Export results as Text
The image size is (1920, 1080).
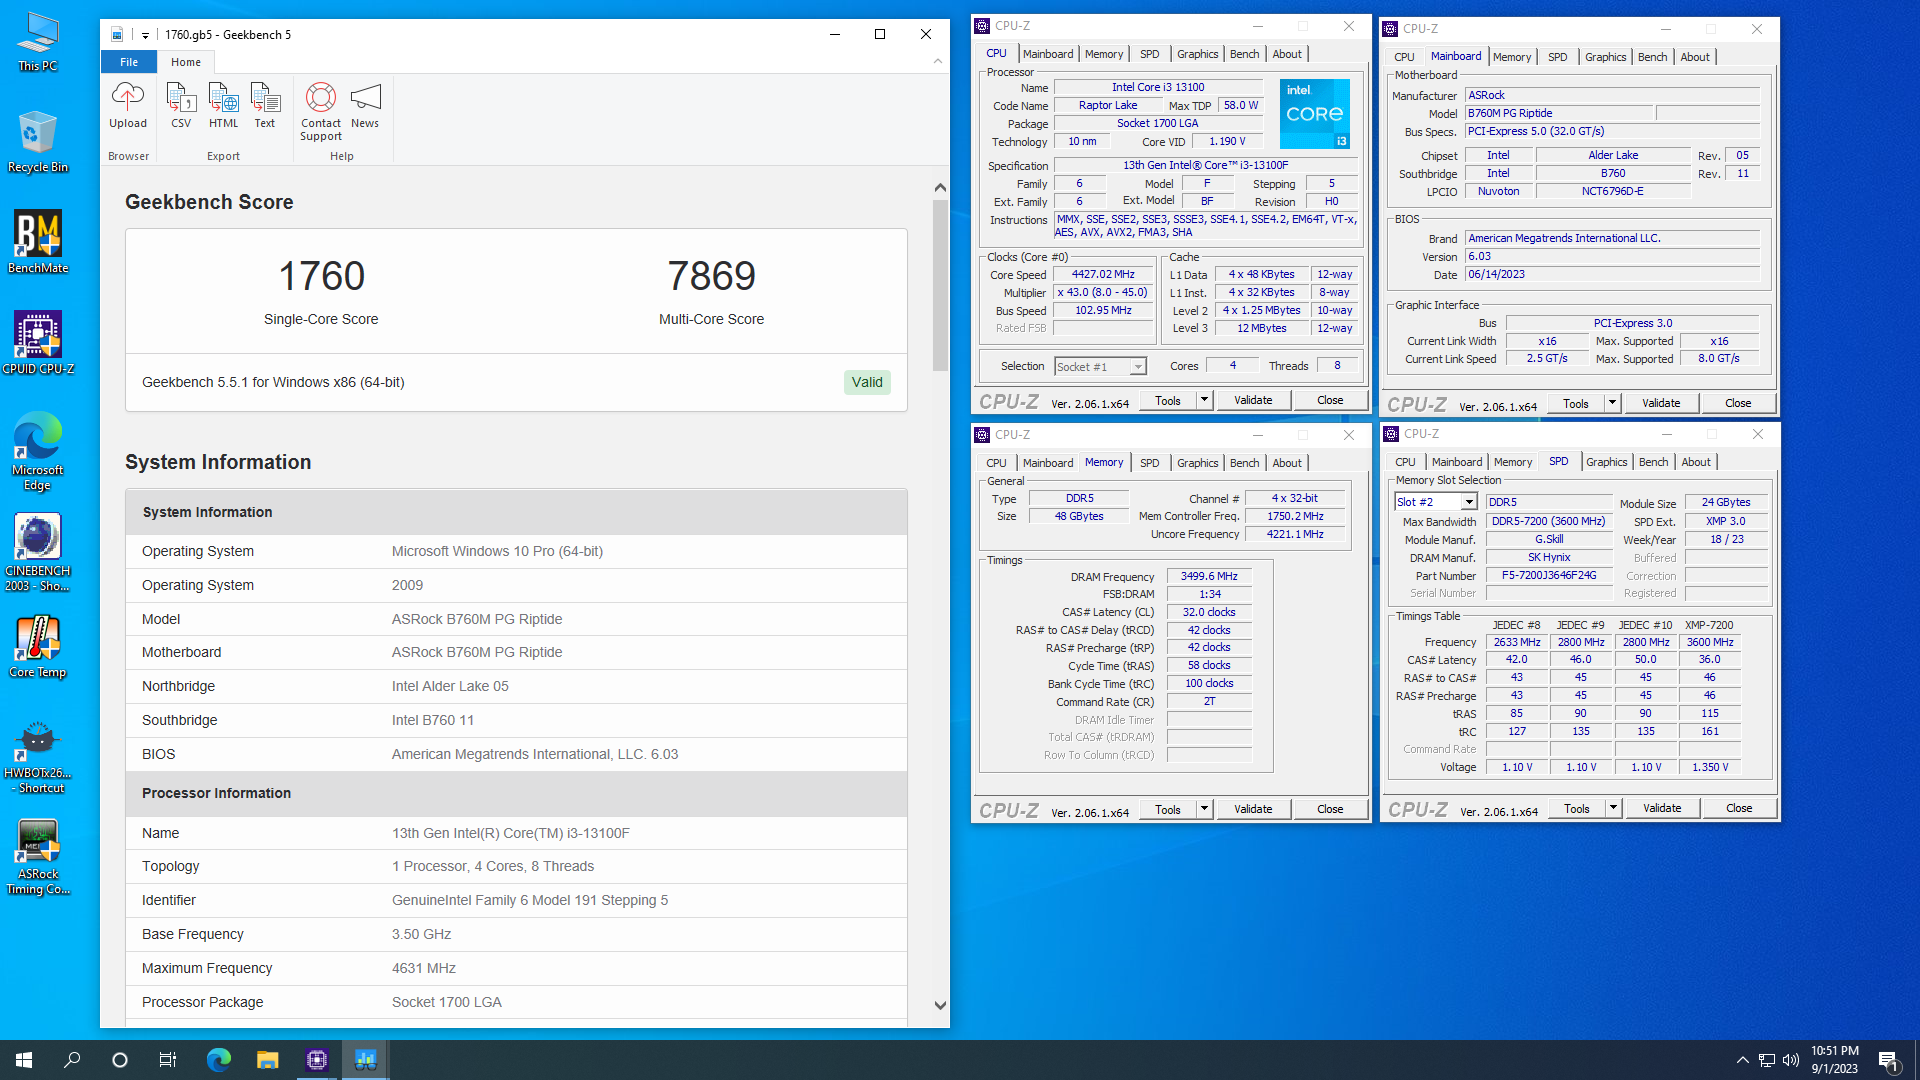tap(265, 106)
